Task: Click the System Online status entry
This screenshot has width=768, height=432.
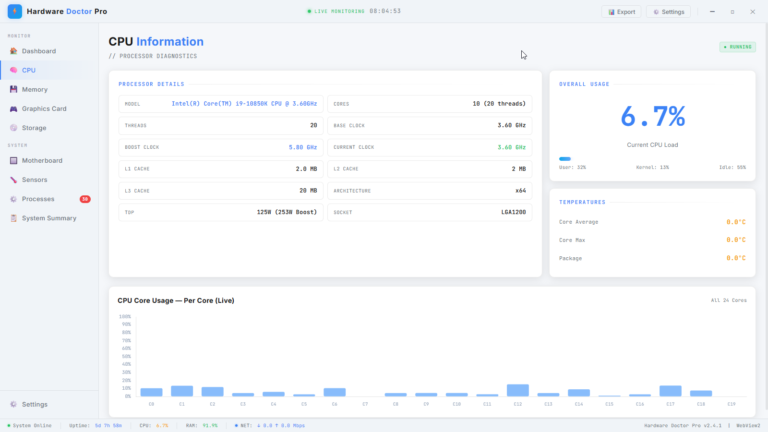Action: (x=29, y=426)
